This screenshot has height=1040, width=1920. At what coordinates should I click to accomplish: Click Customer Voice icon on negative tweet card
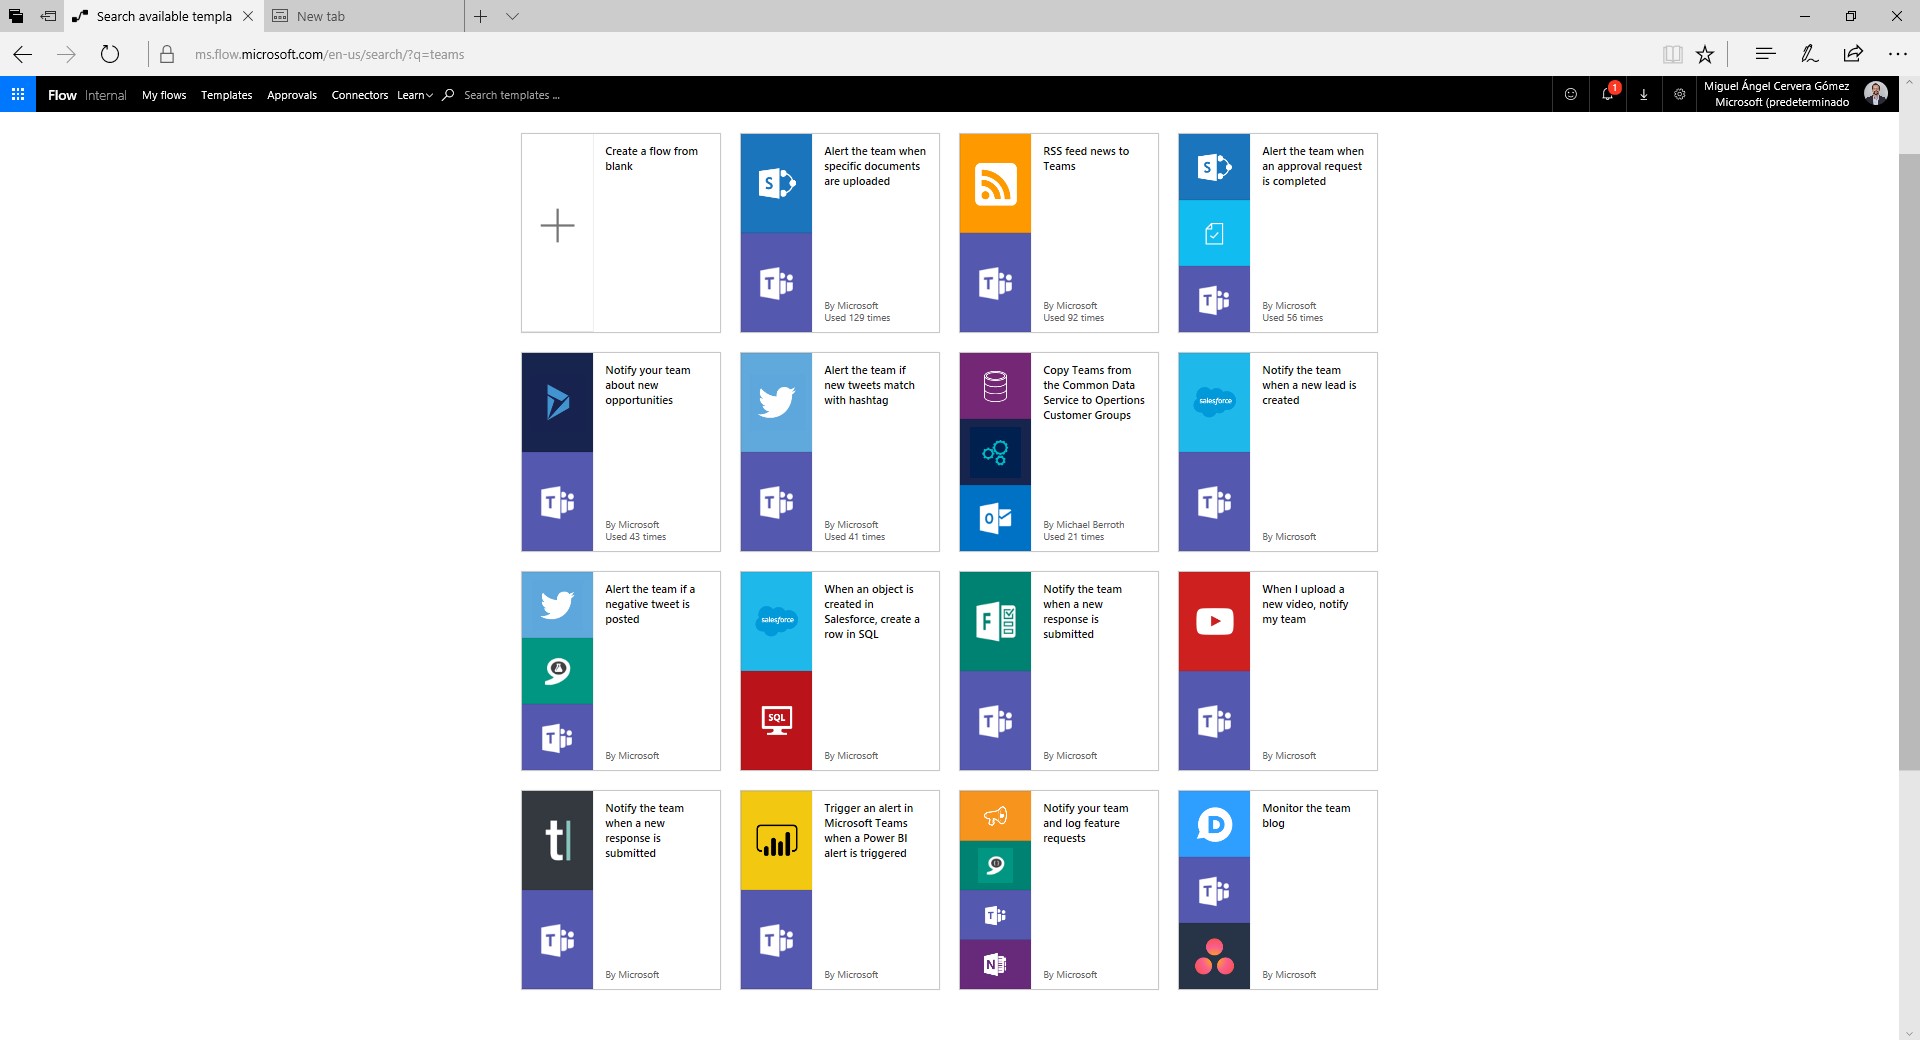coord(557,671)
